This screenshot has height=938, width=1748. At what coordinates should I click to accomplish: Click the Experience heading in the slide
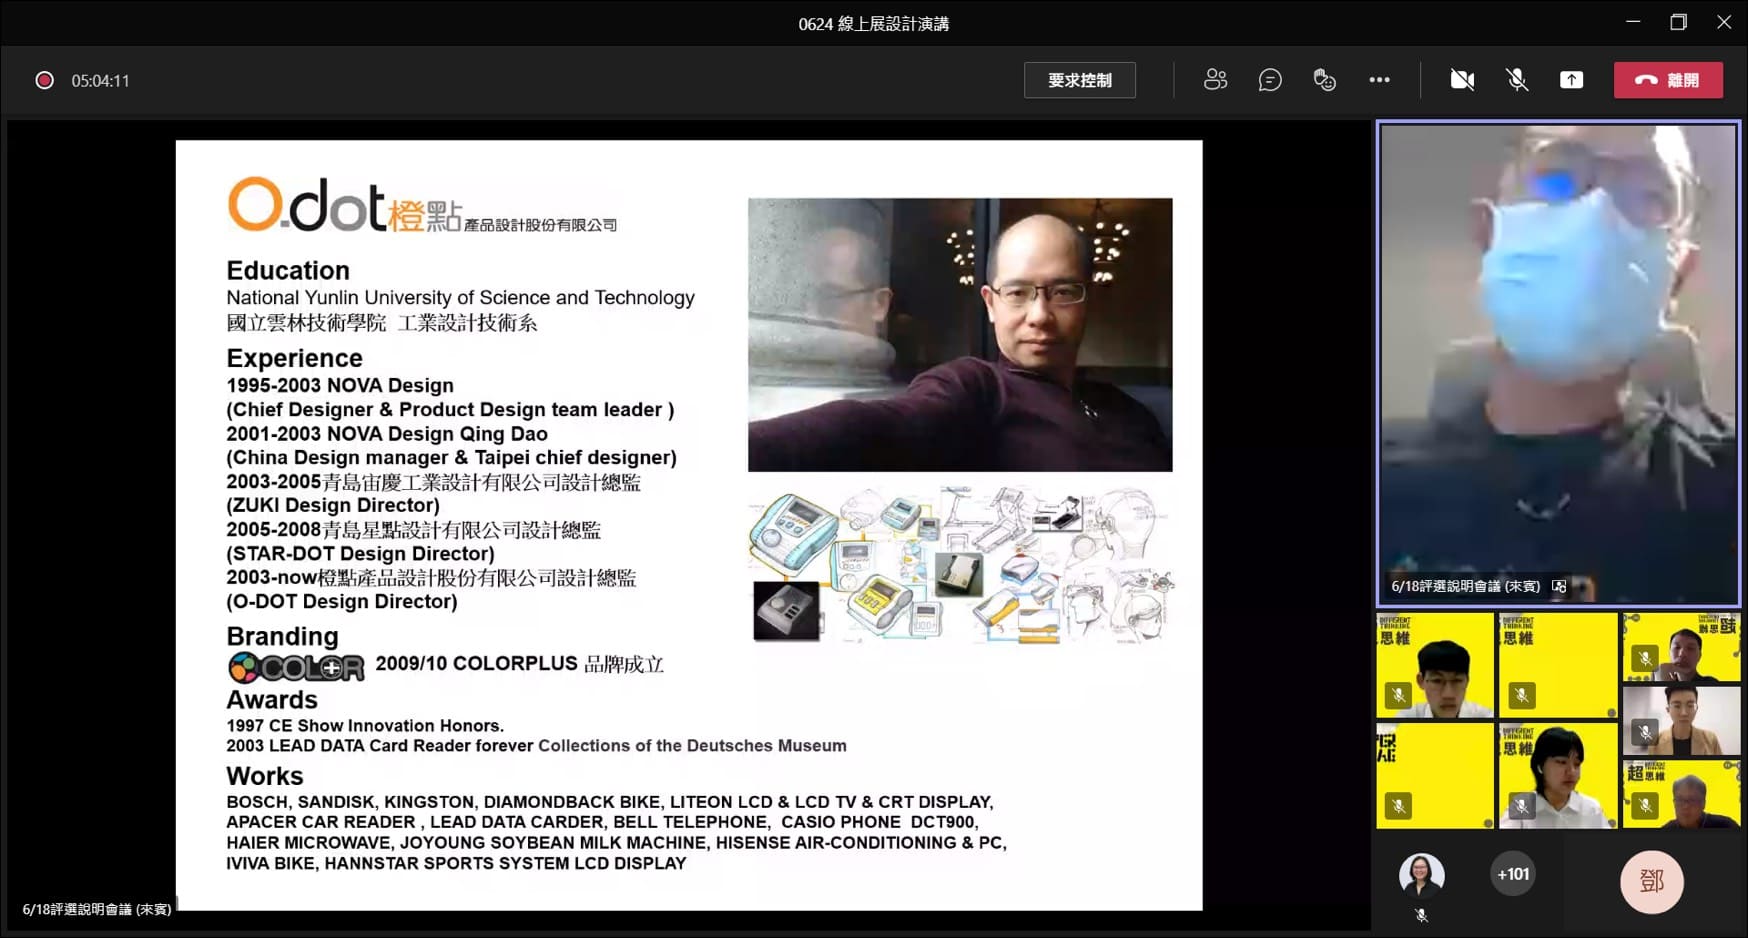click(294, 358)
